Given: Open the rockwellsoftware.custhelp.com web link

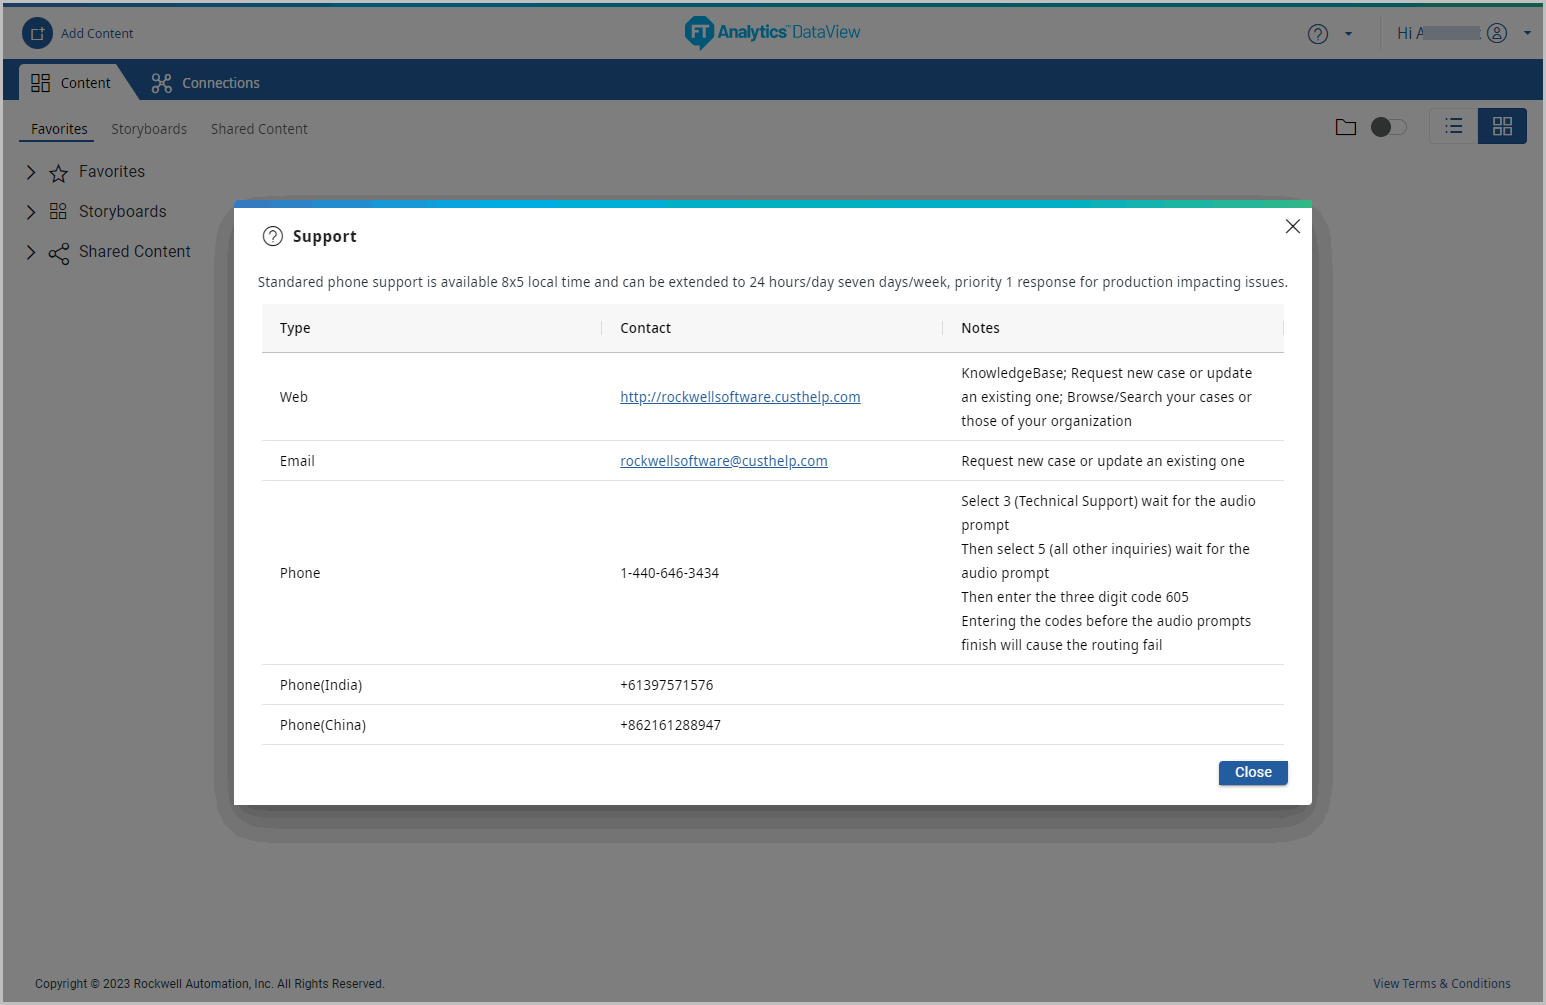Looking at the screenshot, I should pyautogui.click(x=740, y=397).
